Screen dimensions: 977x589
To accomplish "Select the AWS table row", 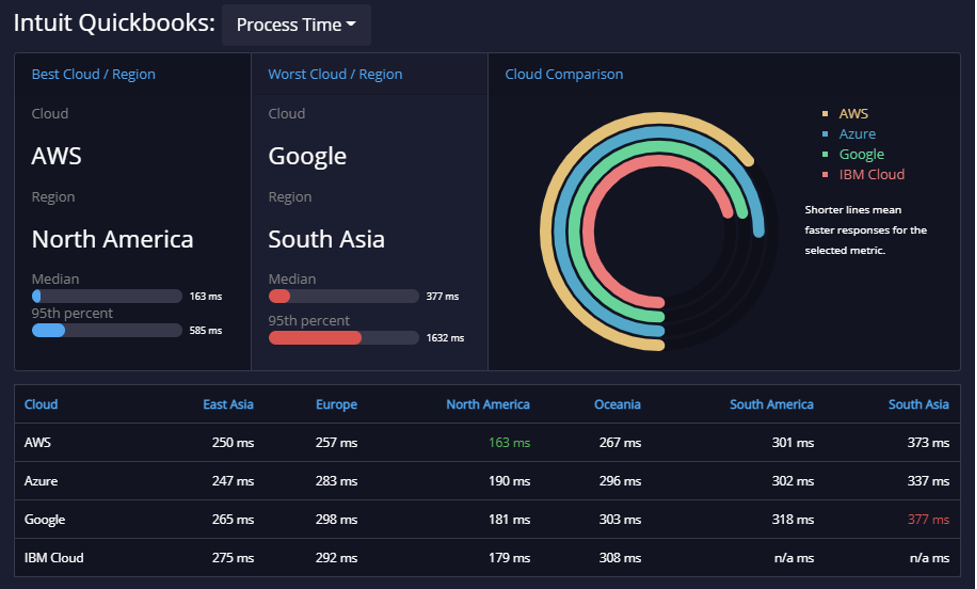I will (x=487, y=443).
